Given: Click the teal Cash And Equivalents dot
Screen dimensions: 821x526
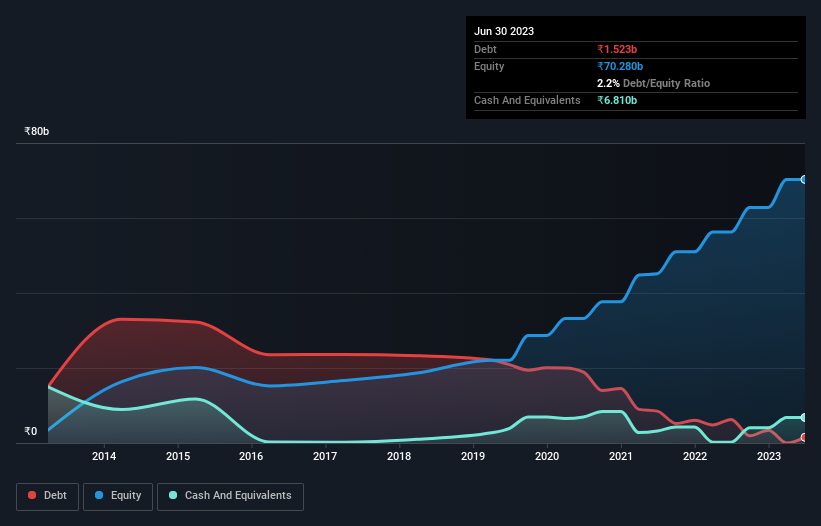Looking at the screenshot, I should [173, 495].
